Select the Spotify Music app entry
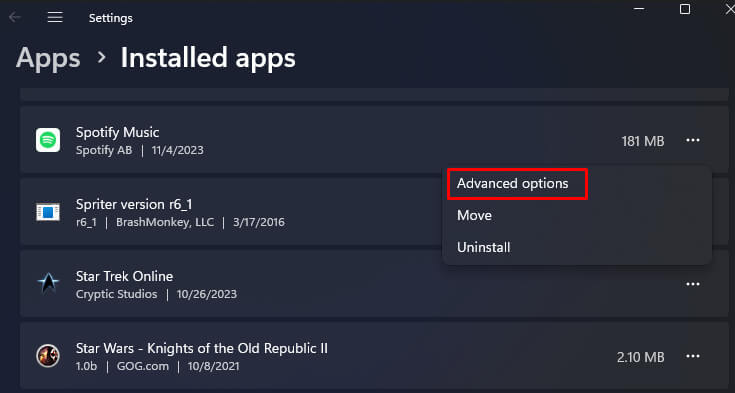735x393 pixels. tap(374, 140)
